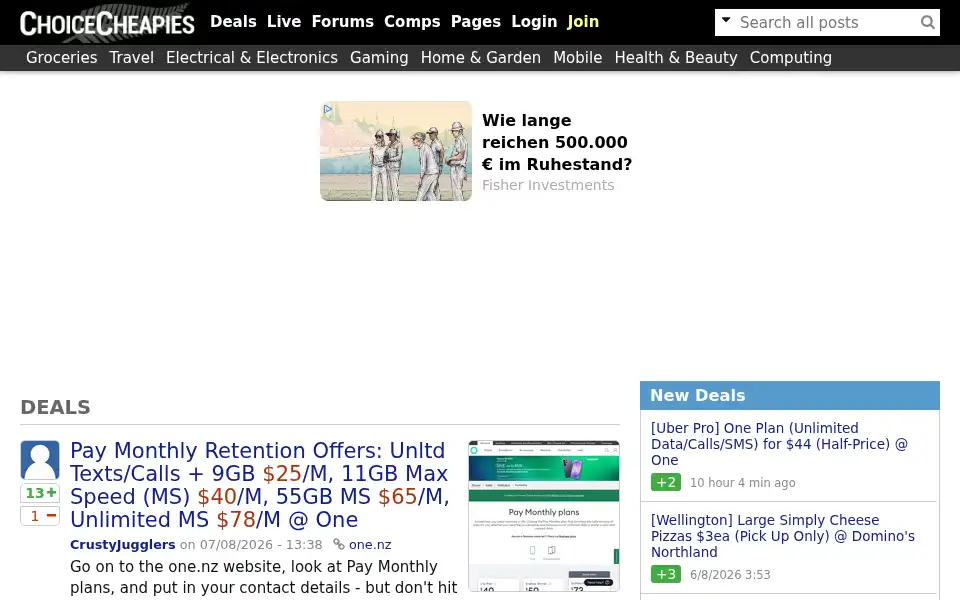Click the ChoiceCheapies logo
The height and width of the screenshot is (600, 960).
pyautogui.click(x=107, y=23)
